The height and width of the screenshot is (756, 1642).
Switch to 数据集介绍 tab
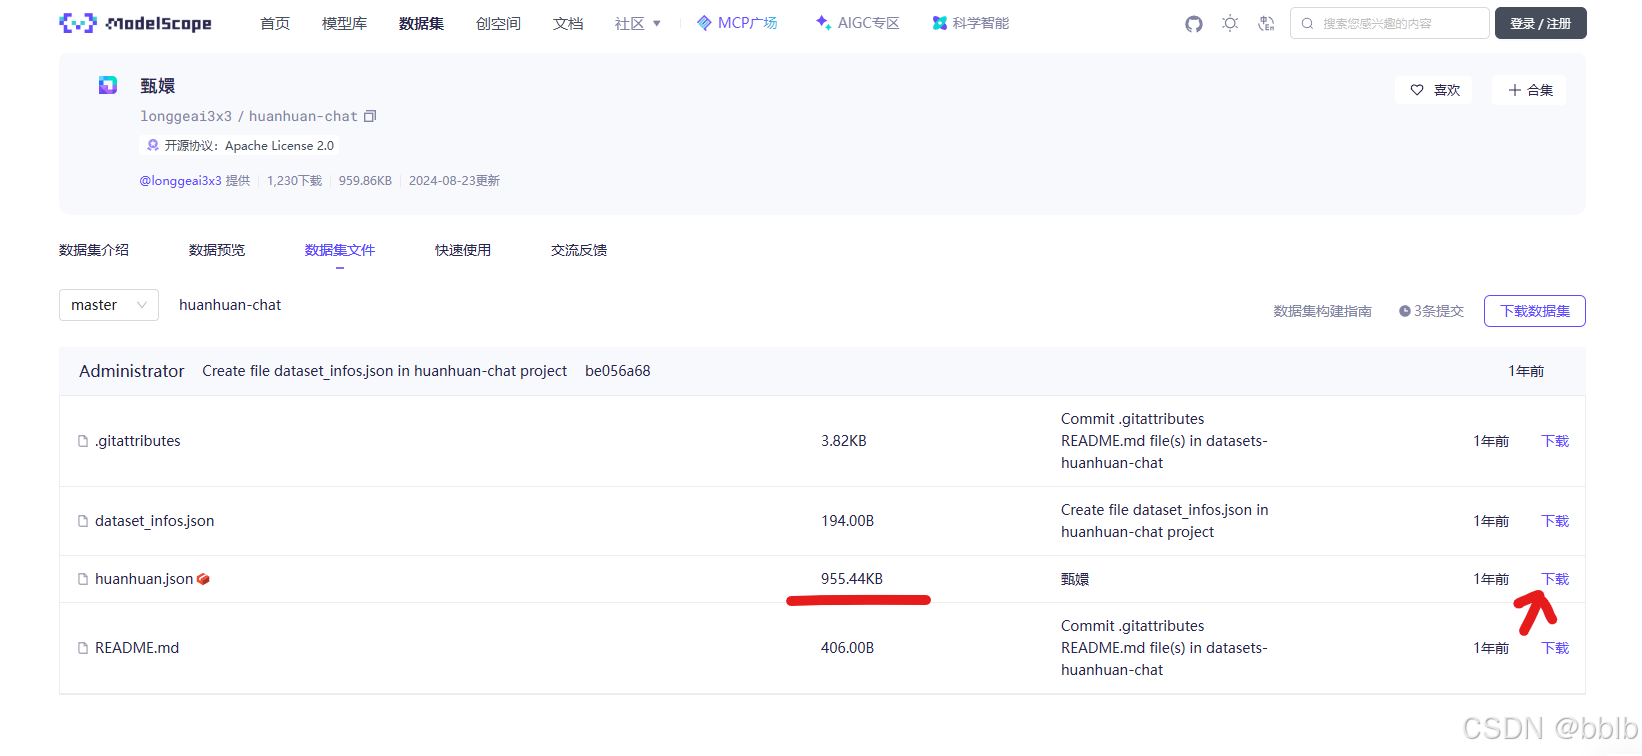(94, 250)
